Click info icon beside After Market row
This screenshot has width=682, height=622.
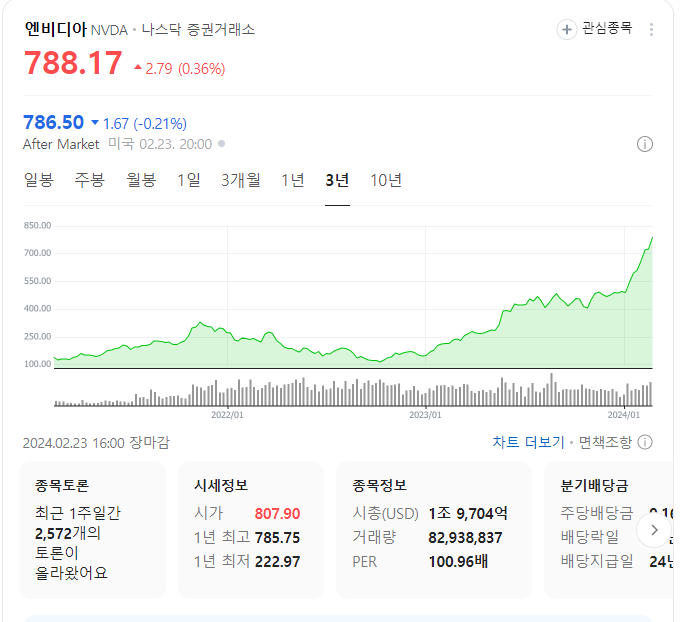click(x=645, y=144)
